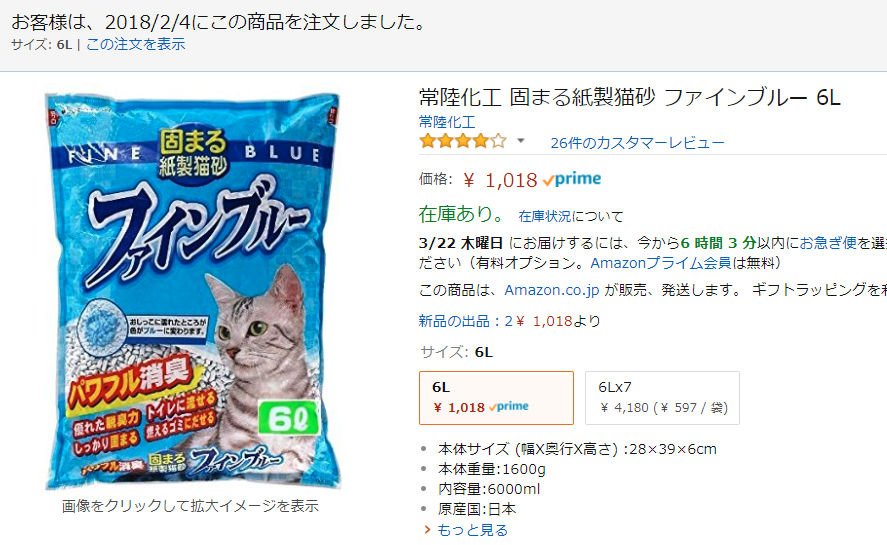The width and height of the screenshot is (887, 545).
Task: Click the product title ファインブルー 6L
Action: pos(630,97)
